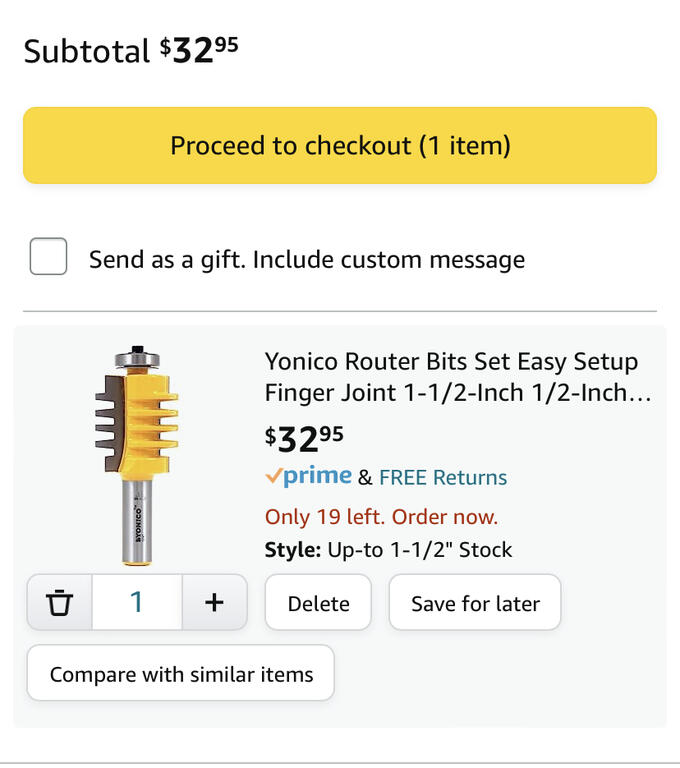
Task: Click the ellipsis ending the truncated product title
Action: click(x=640, y=394)
